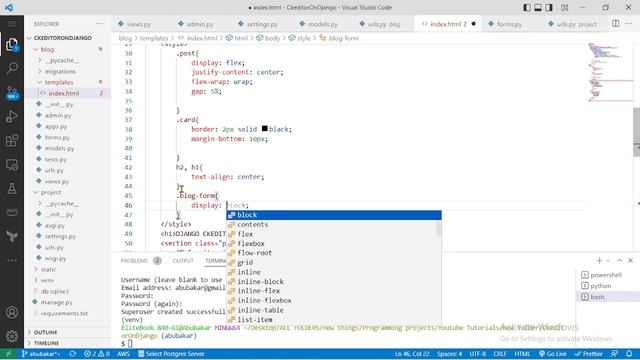Image resolution: width=640 pixels, height=360 pixels.
Task: Open the Search view in activity bar
Action: tap(12, 68)
